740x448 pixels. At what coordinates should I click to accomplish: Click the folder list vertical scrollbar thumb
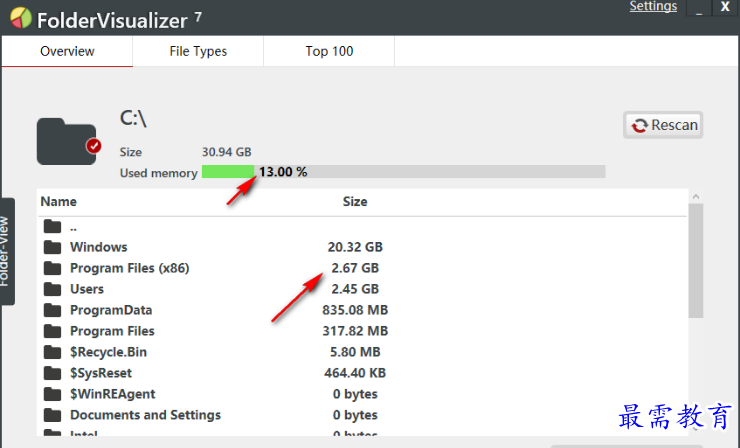[696, 261]
